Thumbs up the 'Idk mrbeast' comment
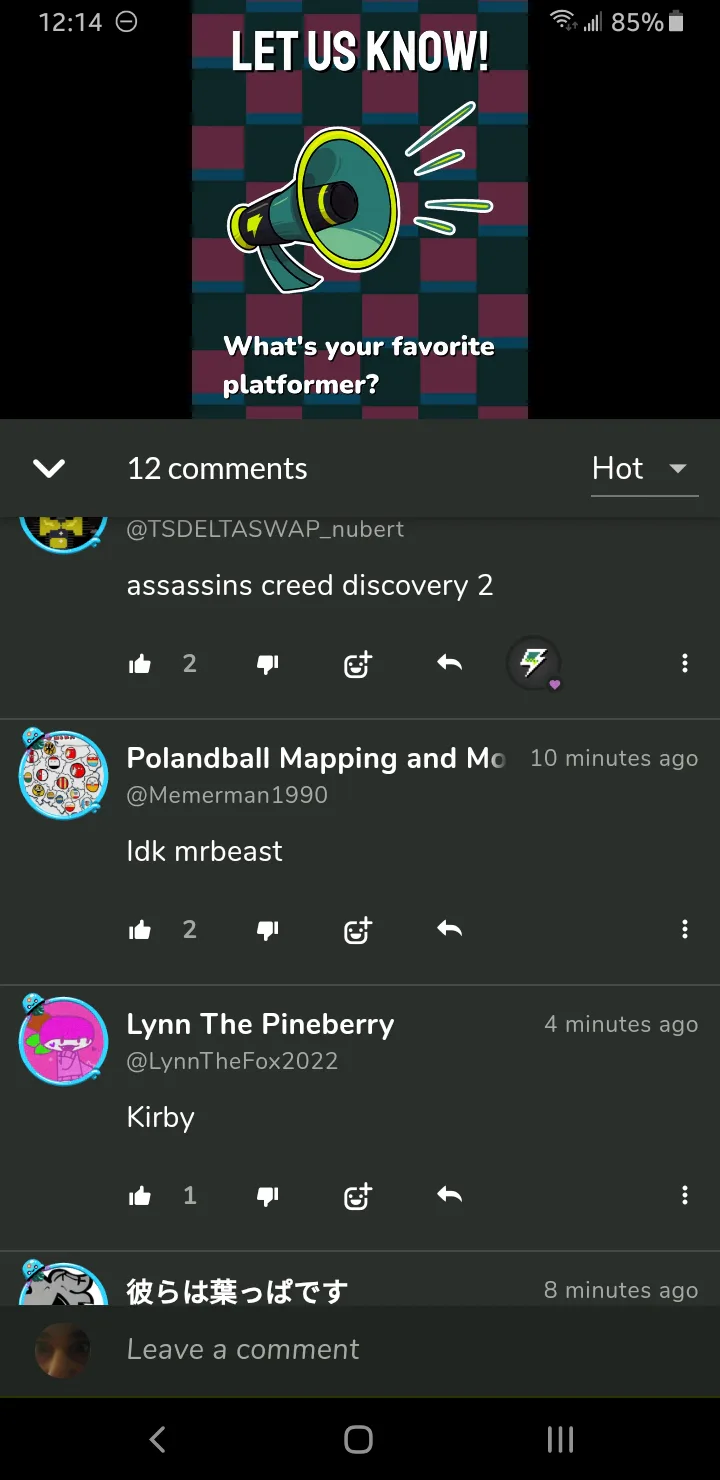Image resolution: width=720 pixels, height=1480 pixels. click(x=140, y=930)
